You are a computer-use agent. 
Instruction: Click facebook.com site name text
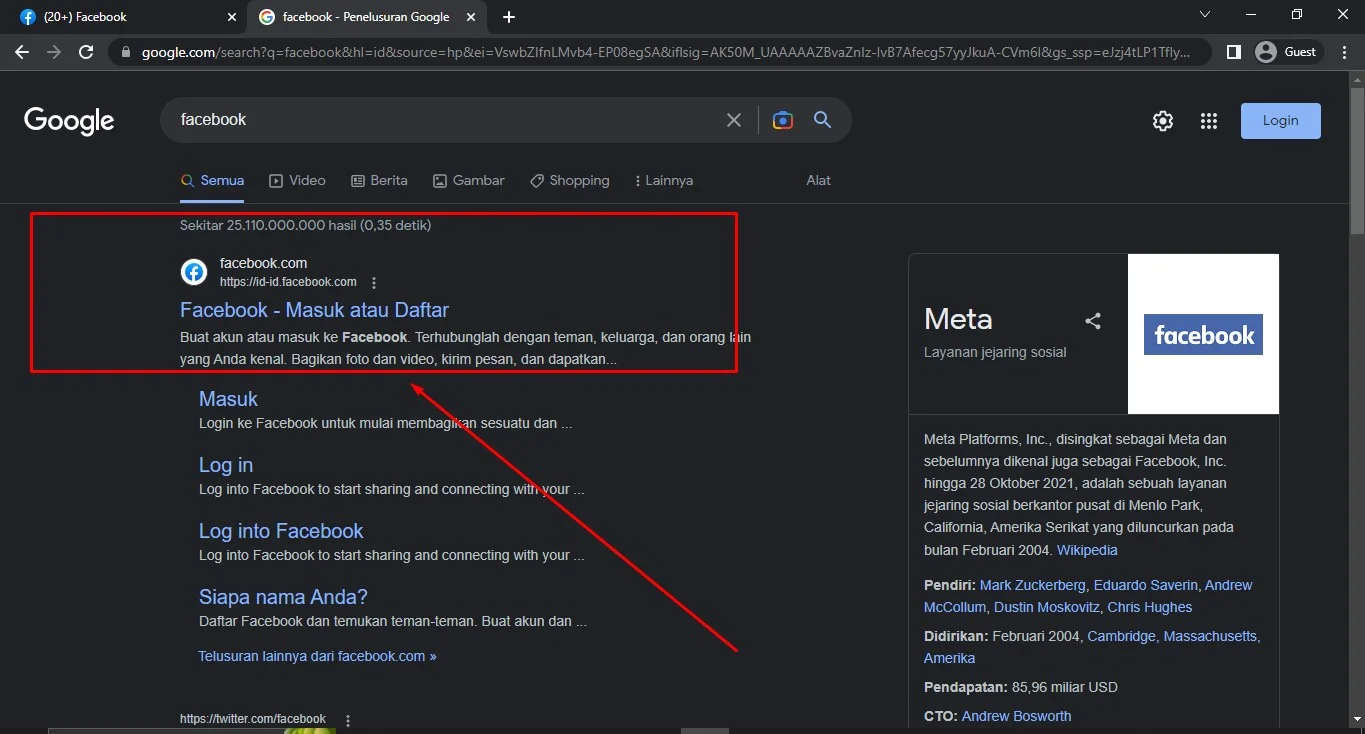click(x=263, y=263)
